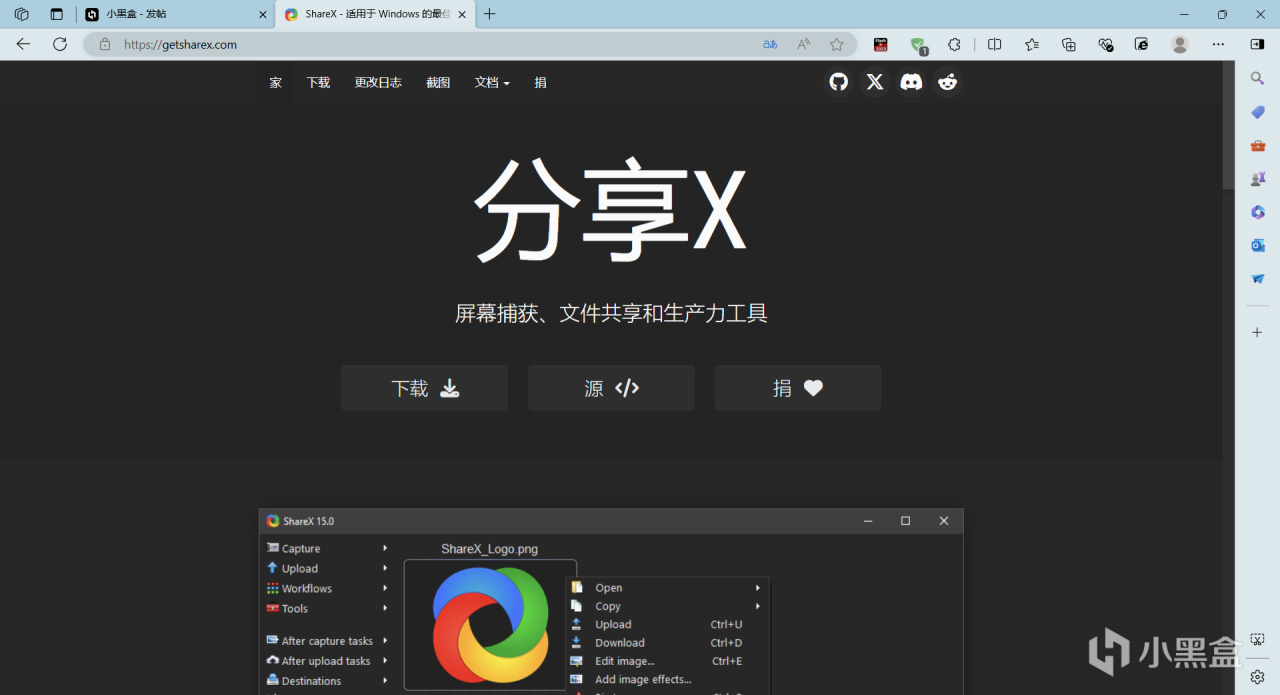Screen dimensions: 1280x695
Task: Click the translate page icon in address bar
Action: [x=770, y=44]
